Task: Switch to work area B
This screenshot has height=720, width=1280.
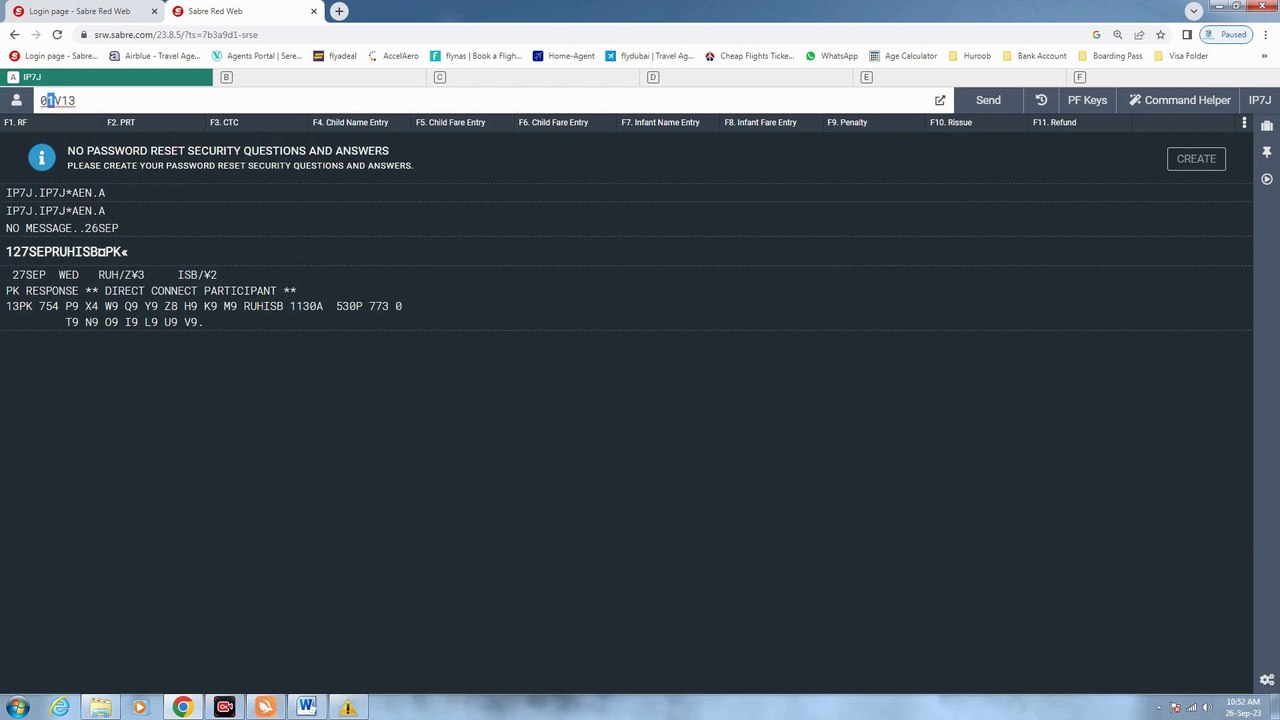Action: [x=320, y=77]
